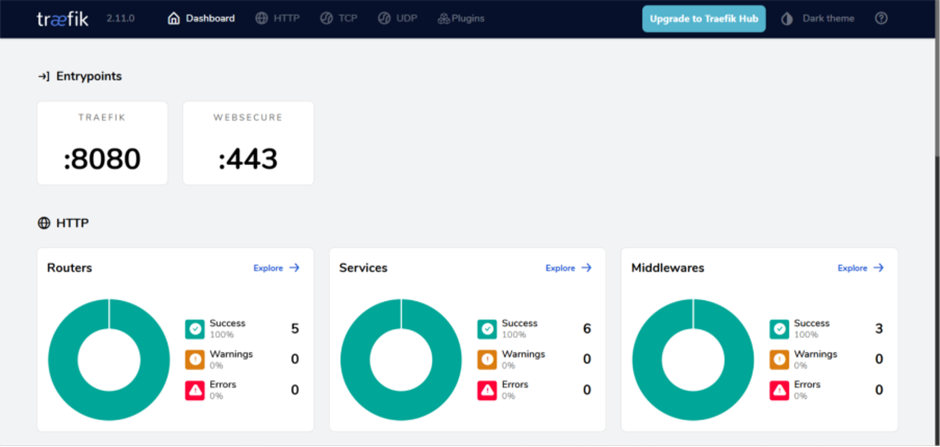940x447 pixels.
Task: Open the Dashboard tab
Action: [x=201, y=19]
